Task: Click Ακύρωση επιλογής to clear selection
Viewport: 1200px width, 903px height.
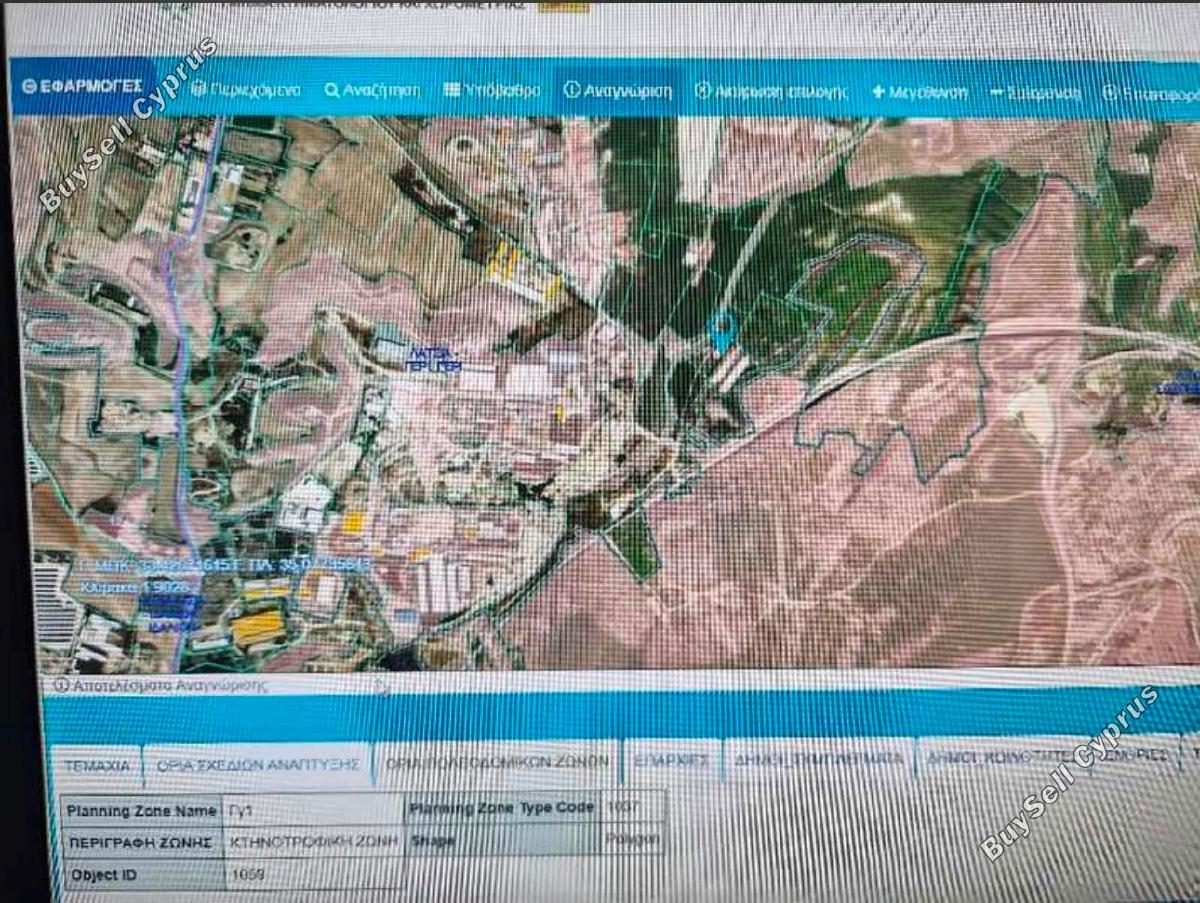Action: coord(771,92)
